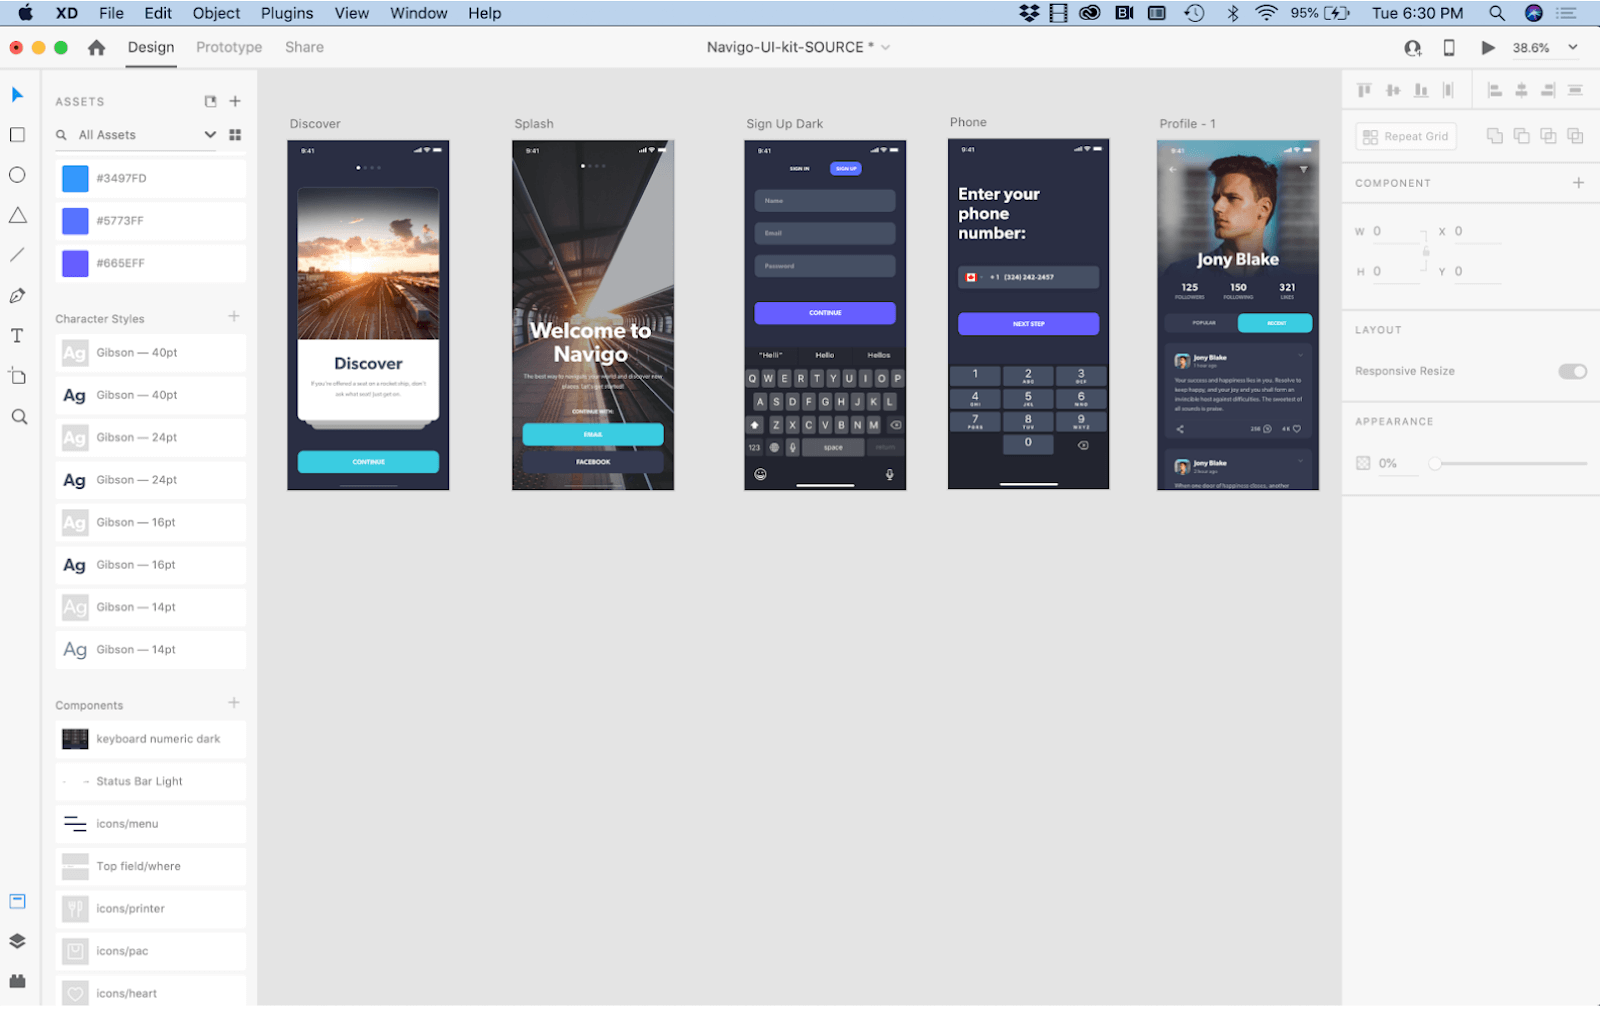Image resolution: width=1600 pixels, height=1009 pixels.
Task: Add a new component in Components section
Action: point(234,703)
